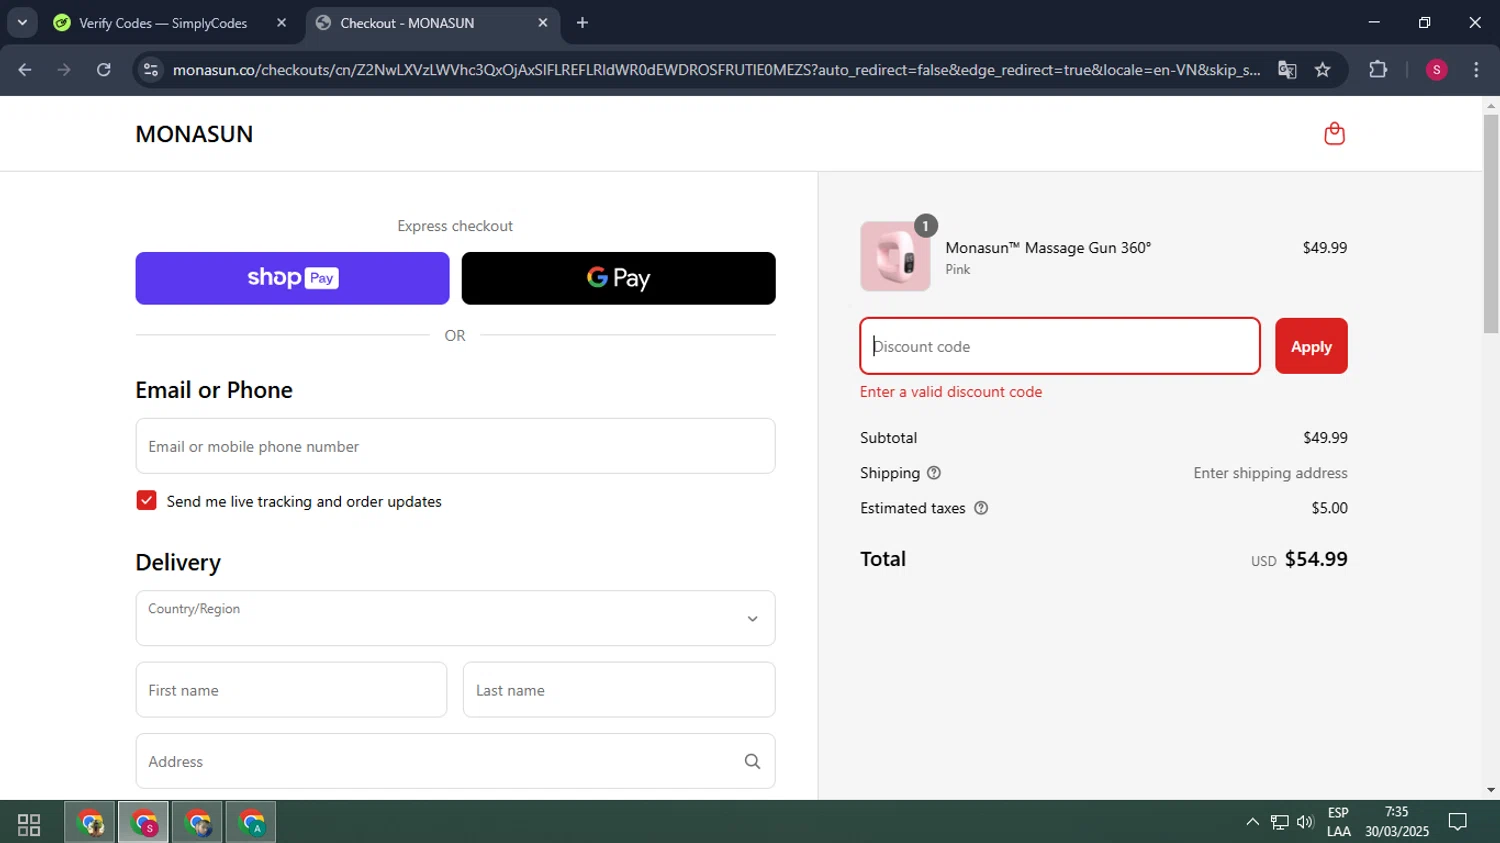Select the Checkout - MONASUN tab
This screenshot has height=843, width=1500.
coord(407,23)
